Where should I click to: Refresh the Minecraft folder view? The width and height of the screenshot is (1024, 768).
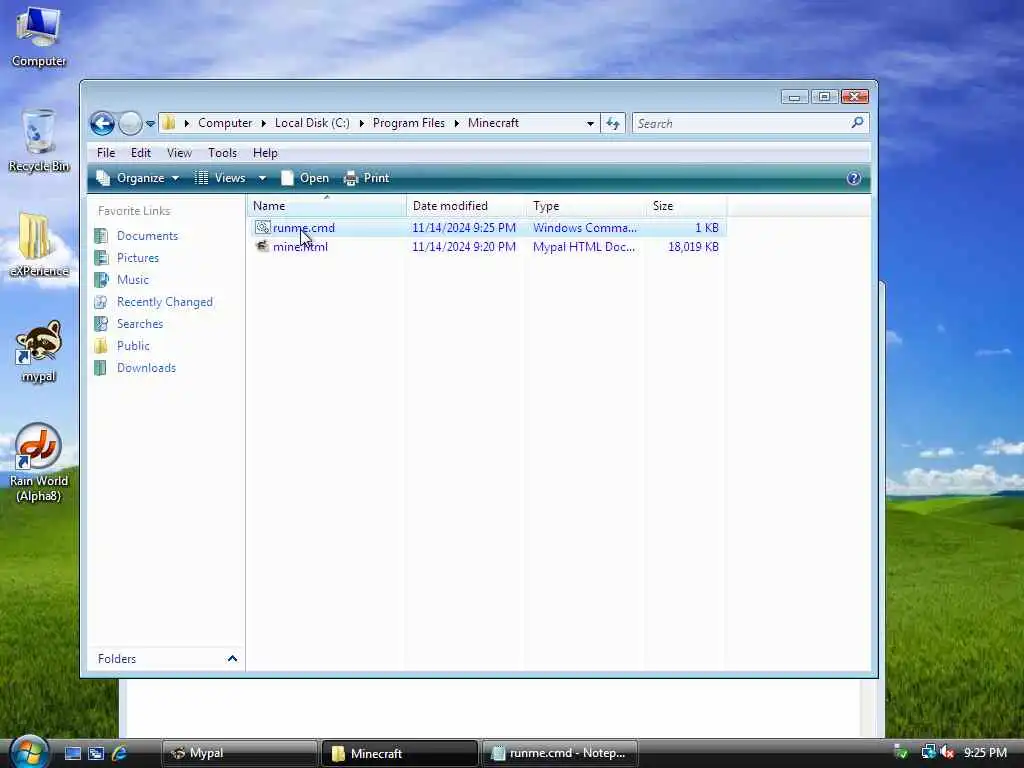click(613, 123)
